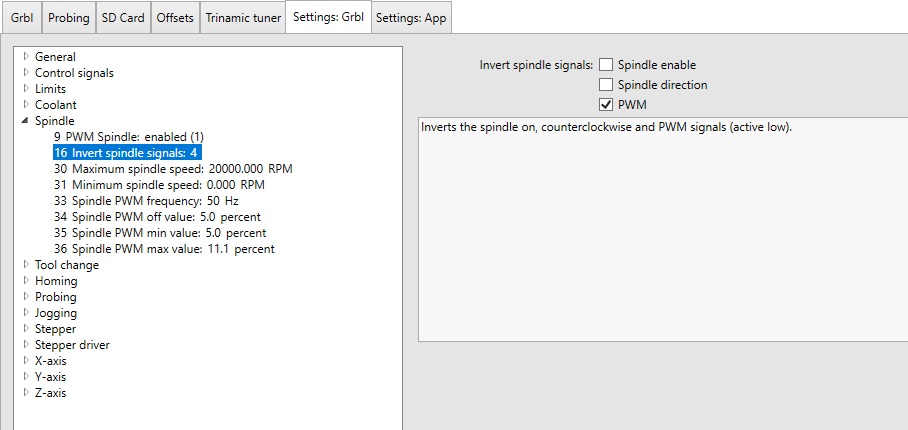Select setting 30 Maximum spindle speed
Image resolution: width=908 pixels, height=430 pixels.
(173, 169)
